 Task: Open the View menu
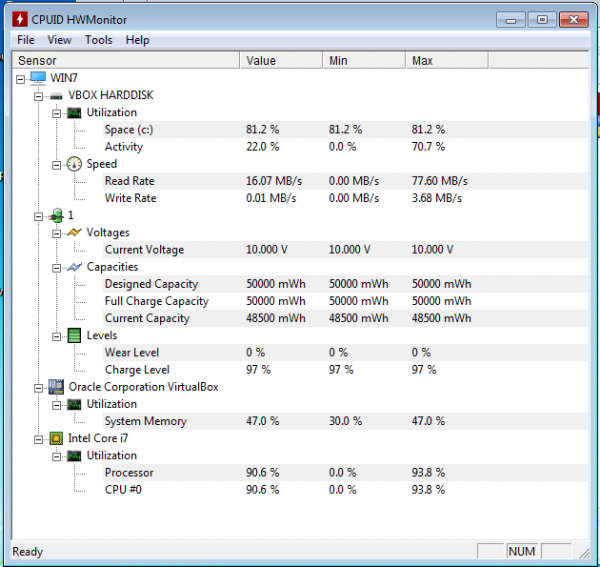[60, 40]
